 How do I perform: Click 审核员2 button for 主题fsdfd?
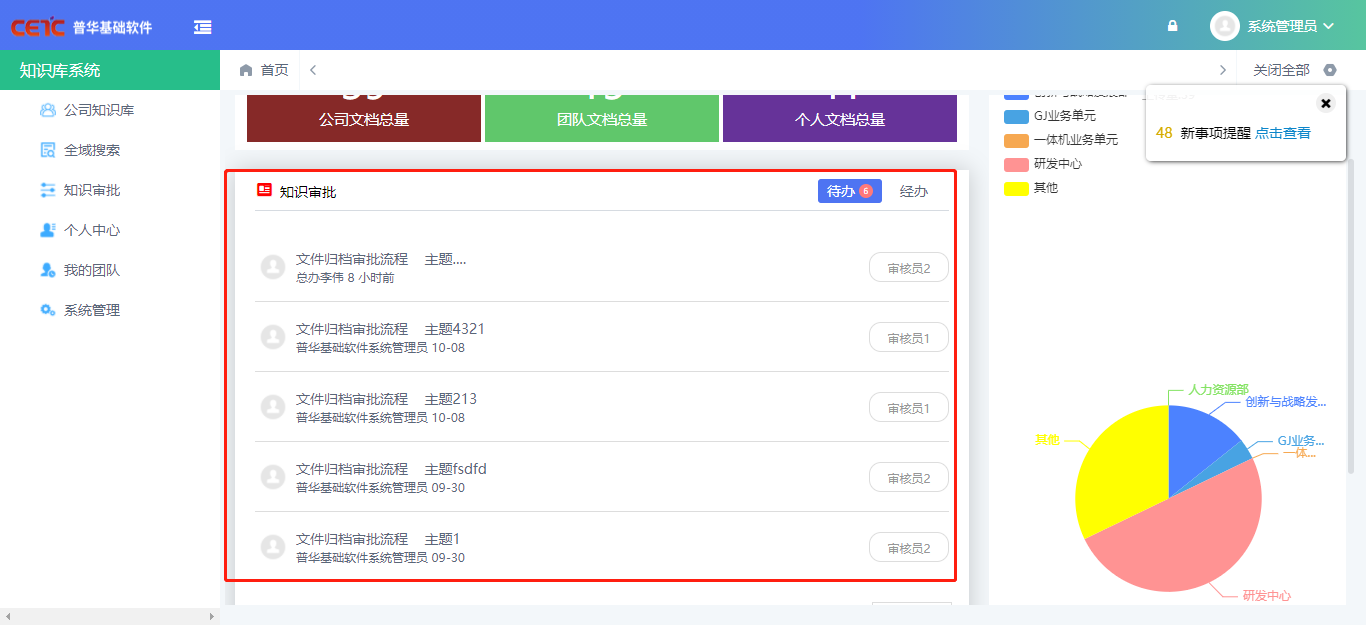click(908, 478)
